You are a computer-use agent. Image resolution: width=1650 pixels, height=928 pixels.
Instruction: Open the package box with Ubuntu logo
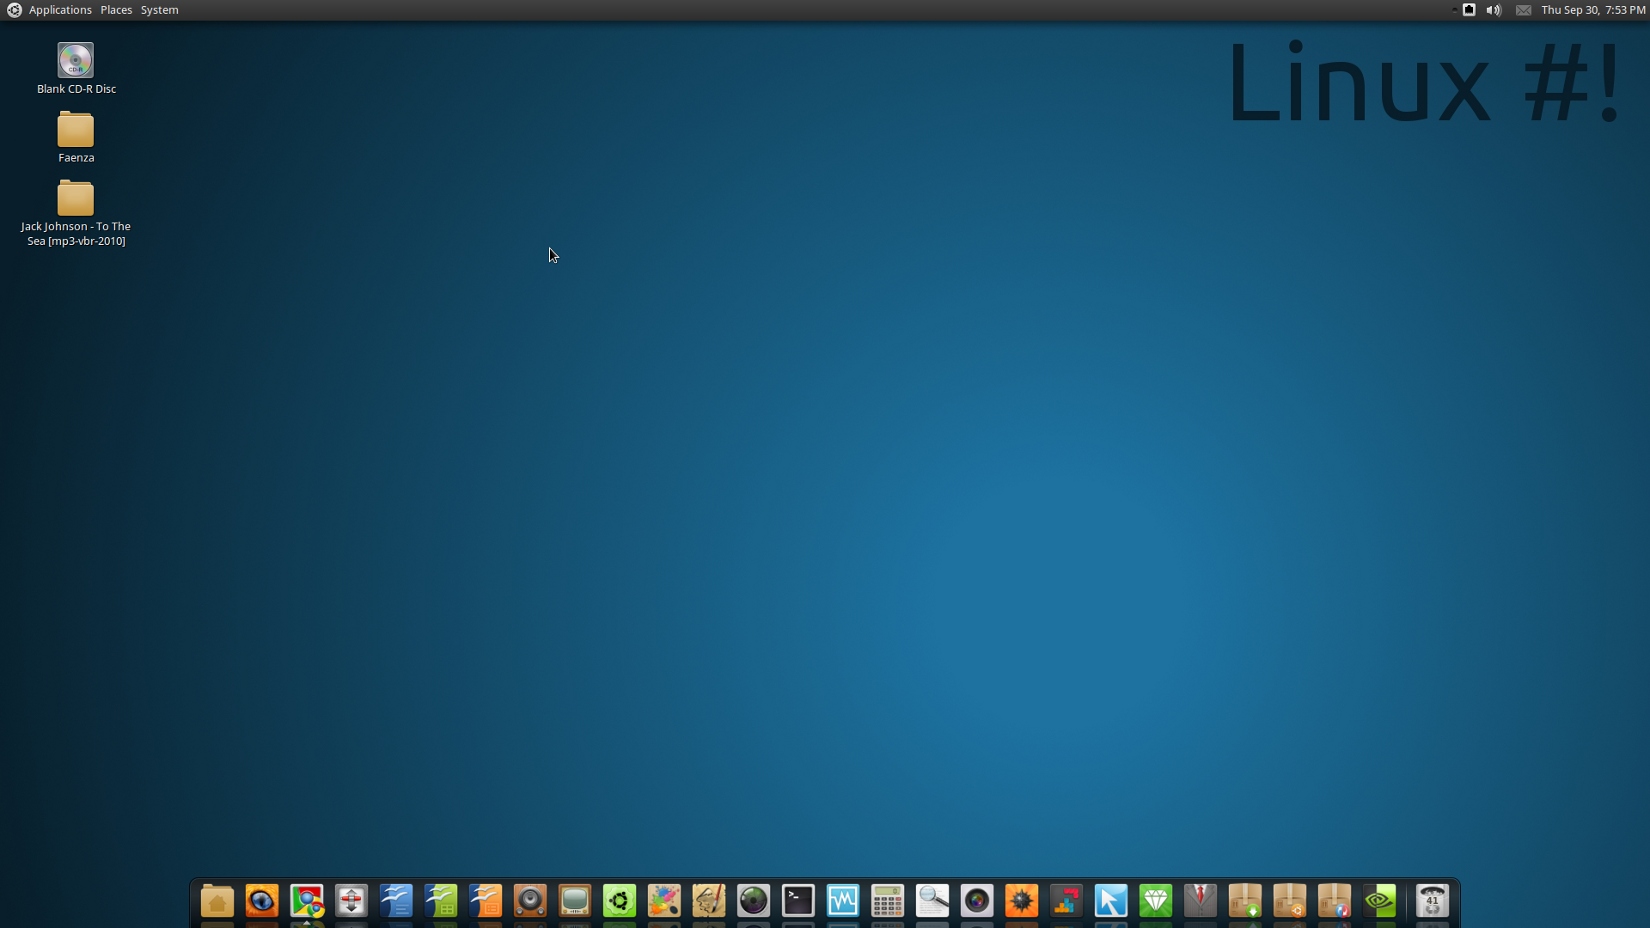tap(1290, 901)
